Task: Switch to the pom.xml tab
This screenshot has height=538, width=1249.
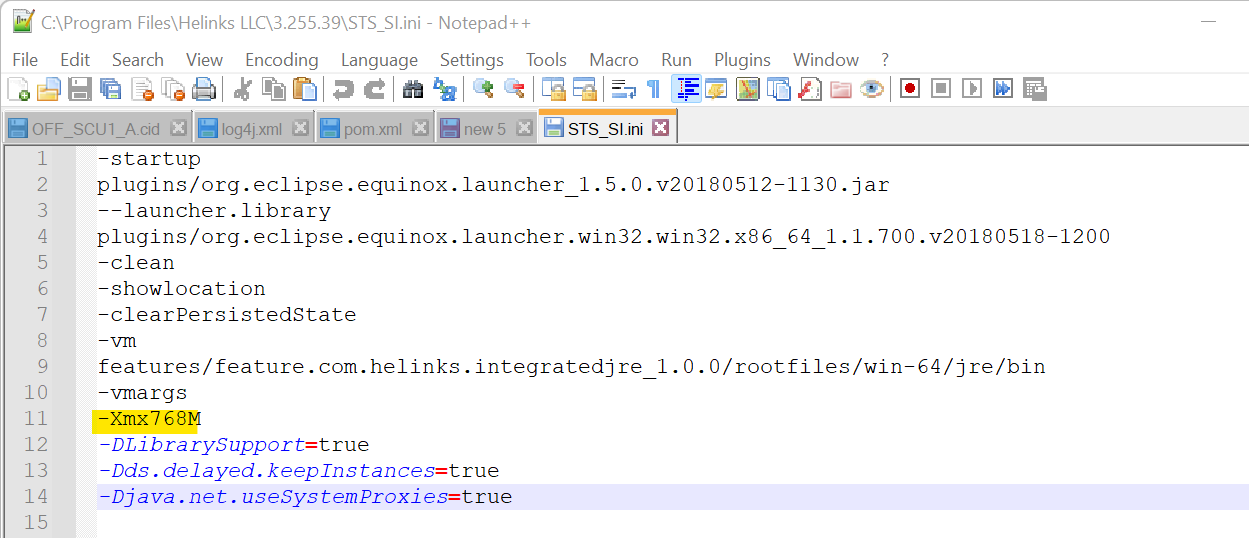Action: tap(372, 129)
